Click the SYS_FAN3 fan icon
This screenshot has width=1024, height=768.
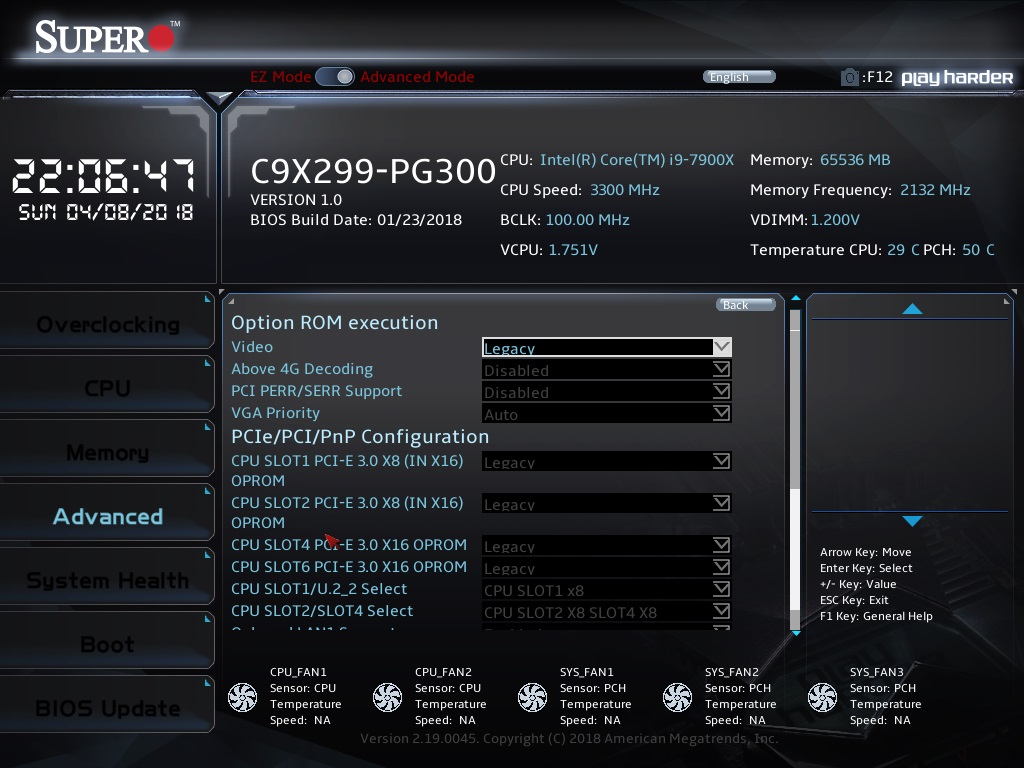823,697
